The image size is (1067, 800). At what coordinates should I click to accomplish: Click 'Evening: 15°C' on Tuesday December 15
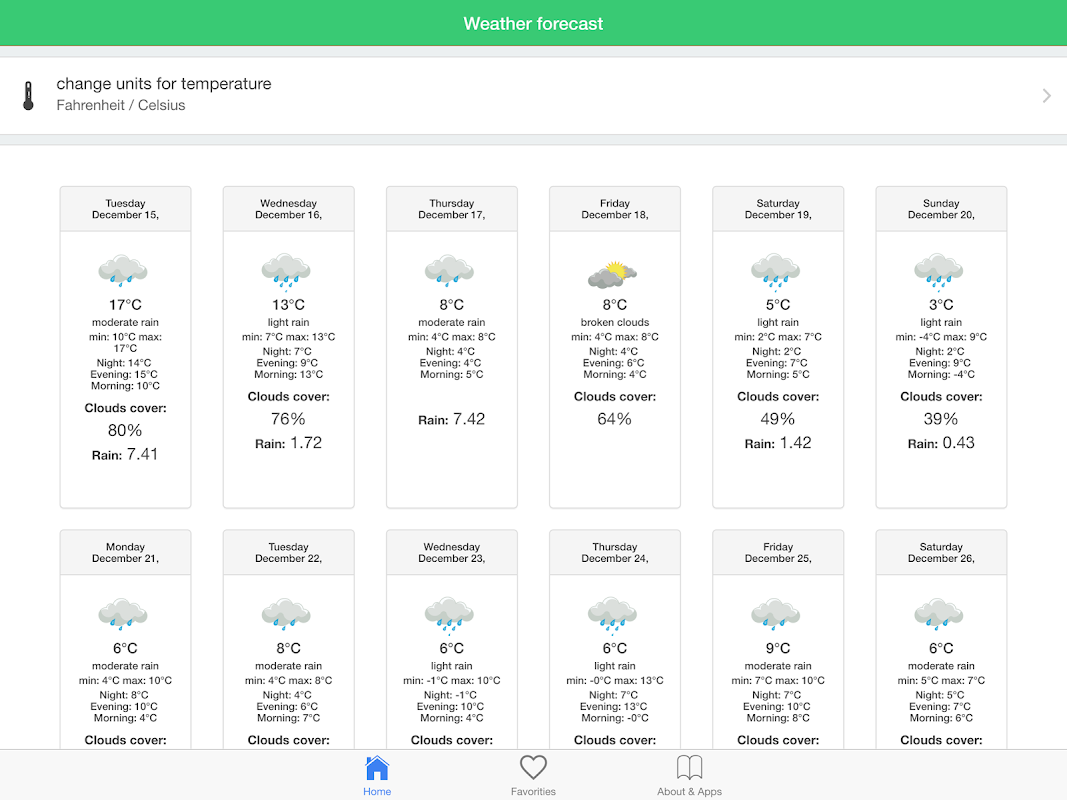point(124,375)
